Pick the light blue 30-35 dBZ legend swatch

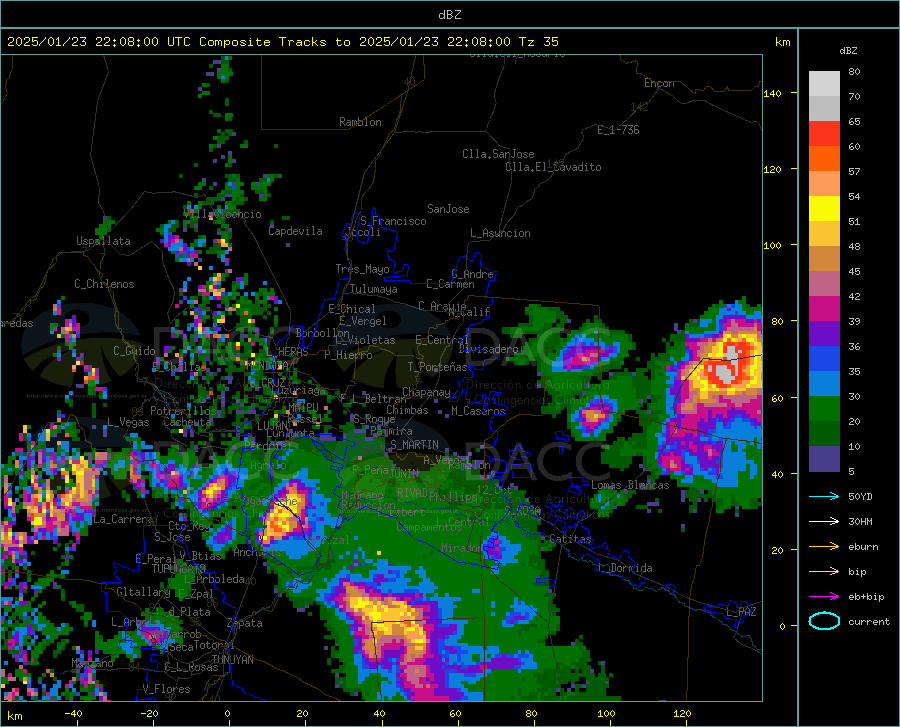point(824,384)
